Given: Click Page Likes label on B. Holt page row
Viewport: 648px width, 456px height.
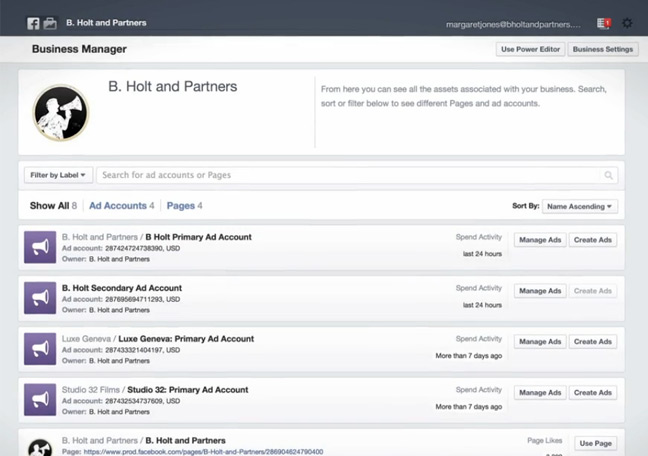Looking at the screenshot, I should pyautogui.click(x=544, y=440).
